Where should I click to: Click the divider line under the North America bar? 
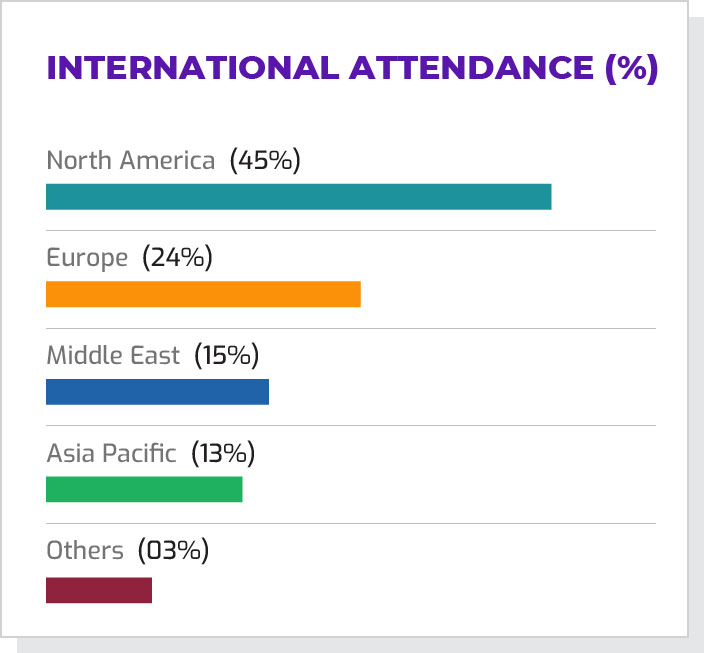tap(350, 231)
